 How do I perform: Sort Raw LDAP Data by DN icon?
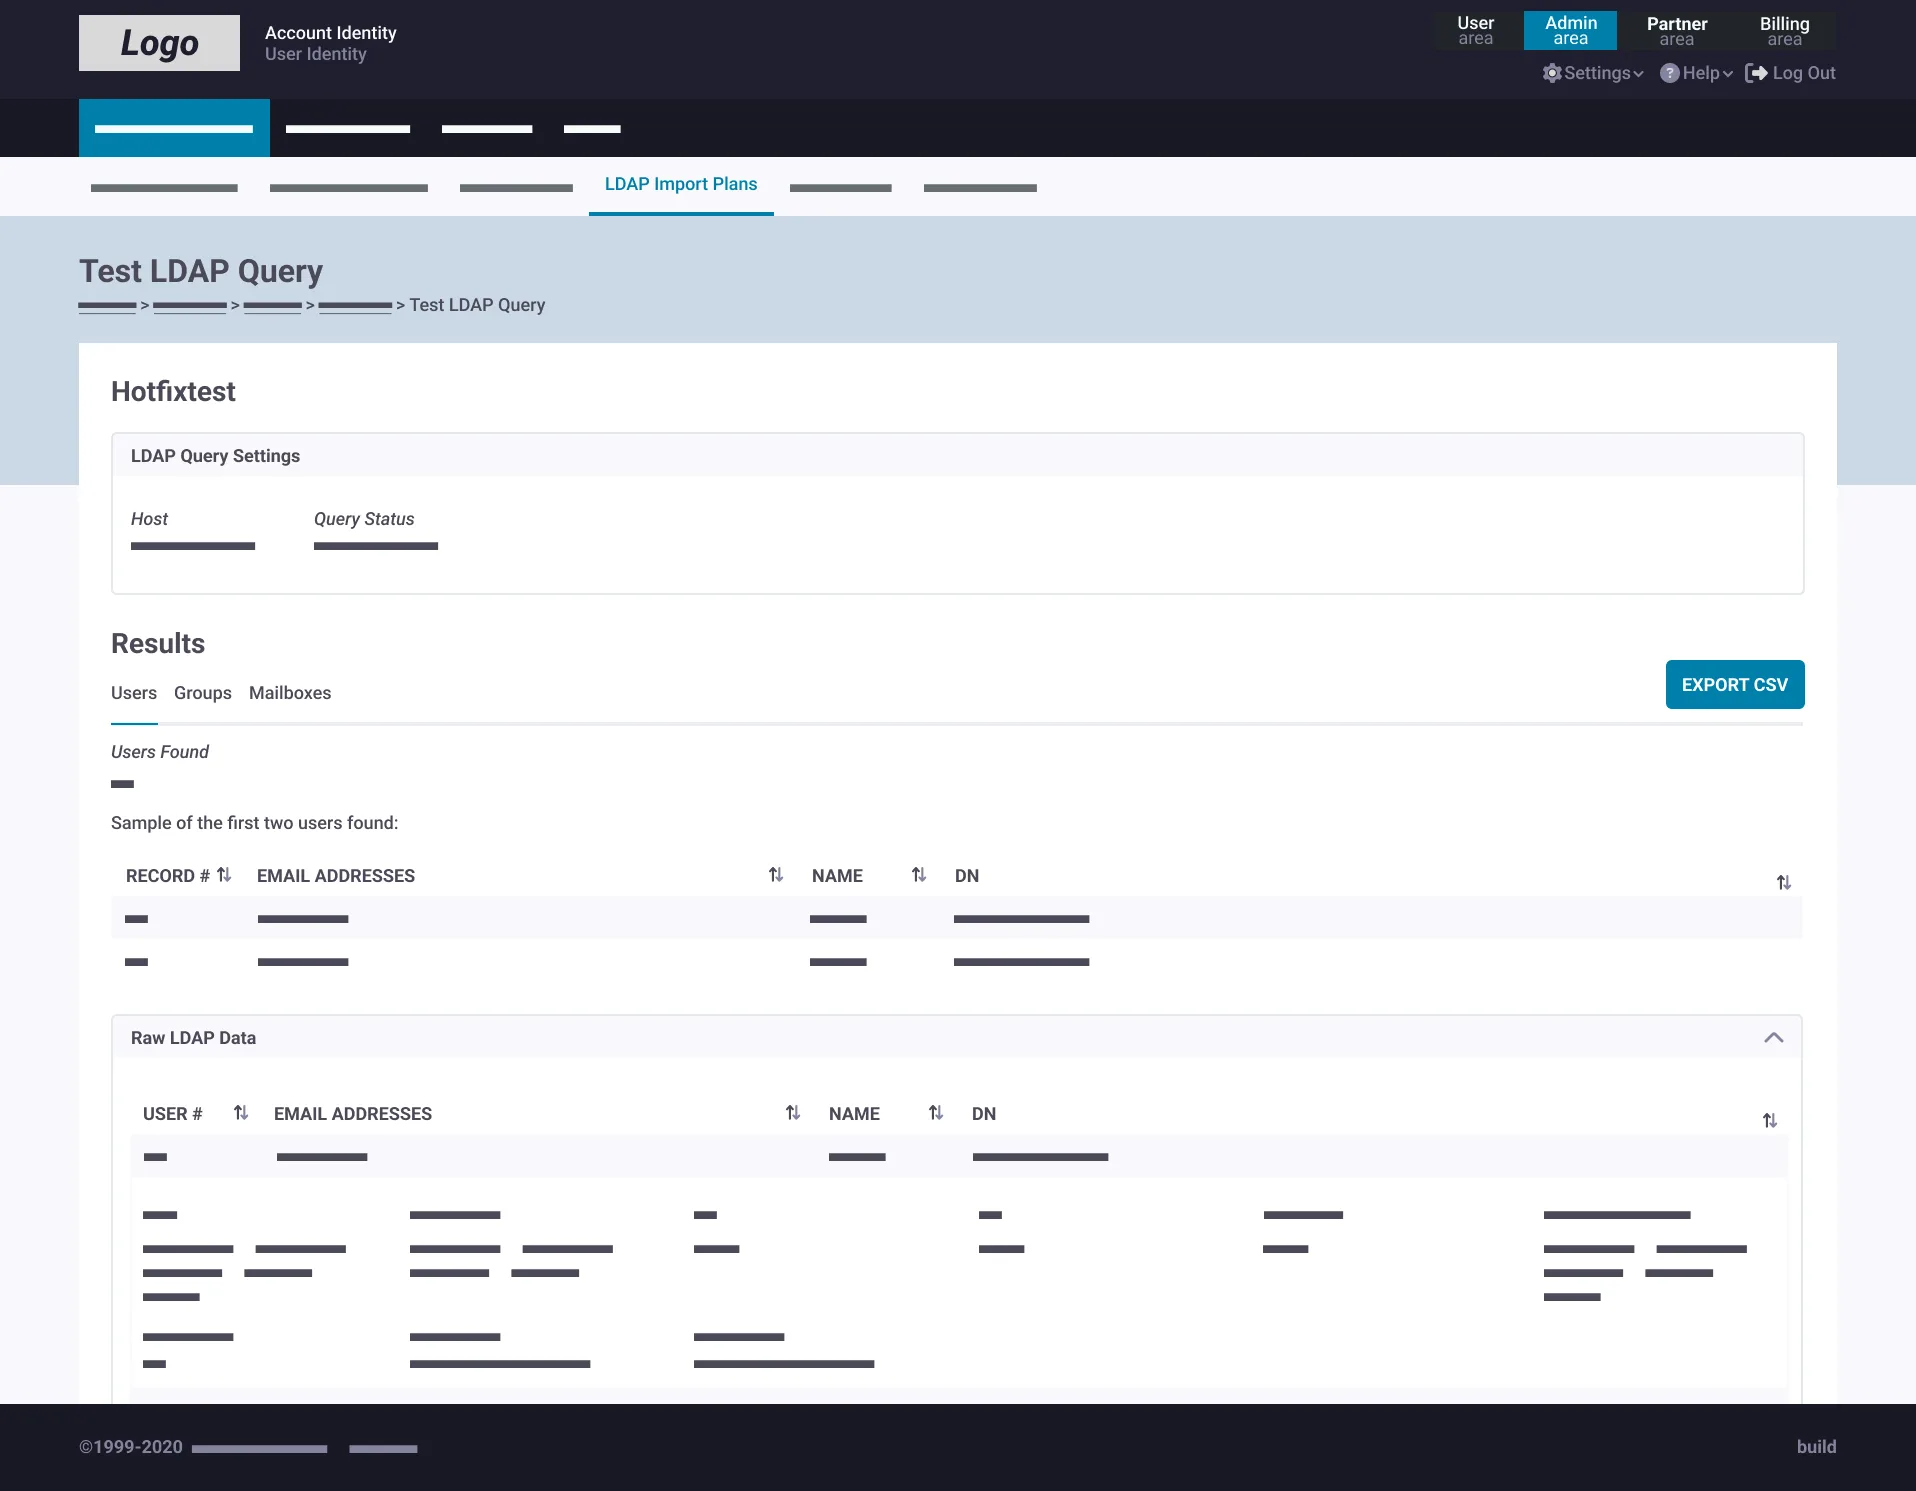pos(1770,1120)
